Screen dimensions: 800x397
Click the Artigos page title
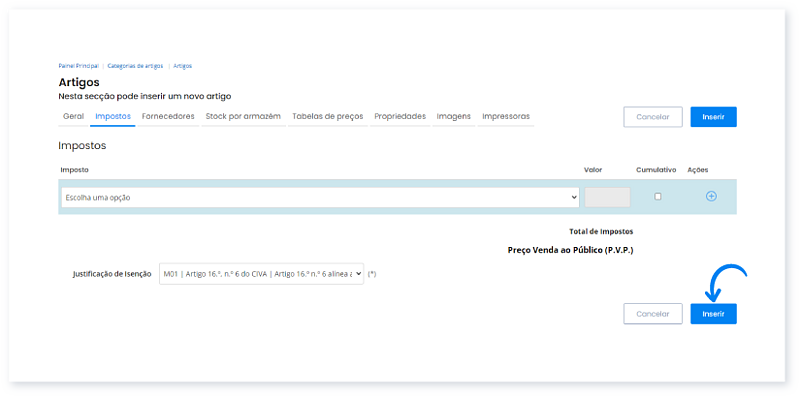[79, 82]
